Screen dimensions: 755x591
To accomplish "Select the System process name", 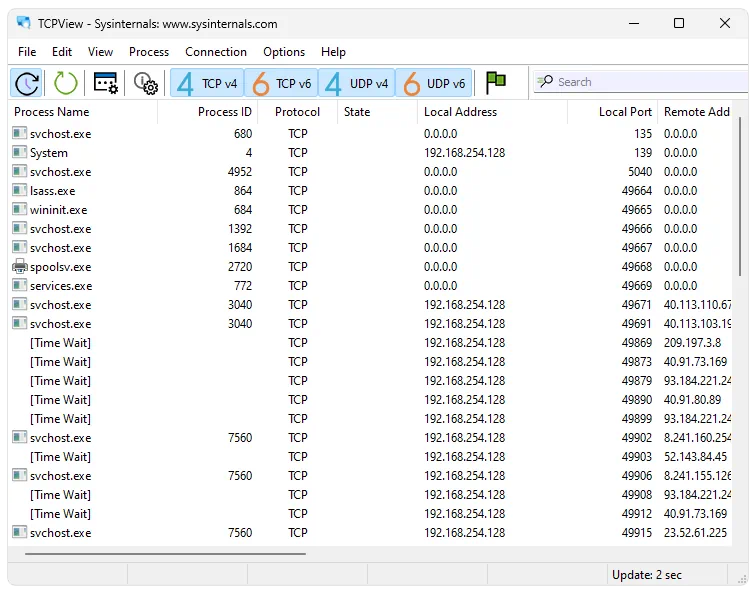I will click(x=49, y=153).
